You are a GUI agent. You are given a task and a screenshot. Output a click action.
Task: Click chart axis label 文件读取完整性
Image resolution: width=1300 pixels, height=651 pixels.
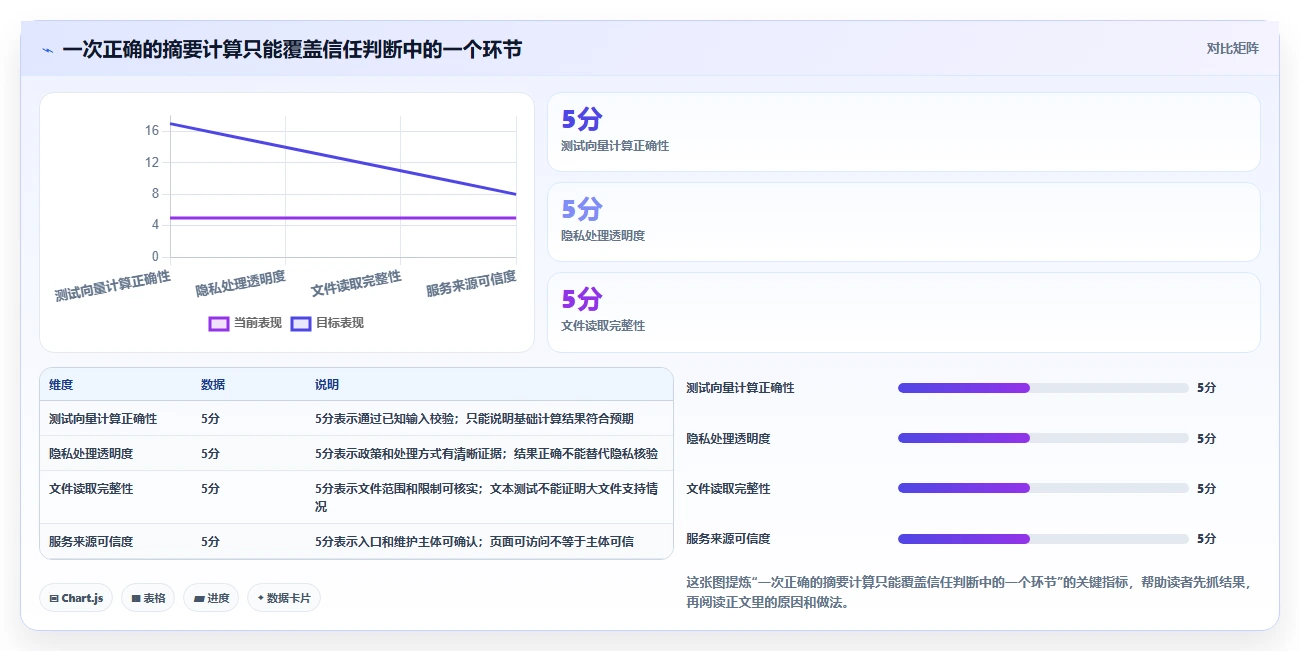(356, 283)
